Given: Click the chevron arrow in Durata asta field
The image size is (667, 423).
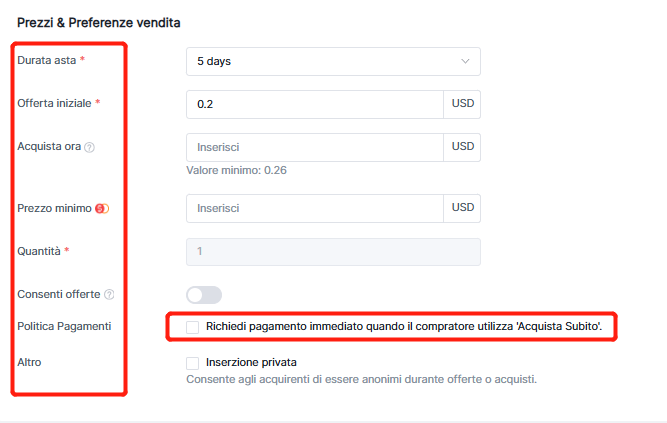Looking at the screenshot, I should [x=465, y=61].
